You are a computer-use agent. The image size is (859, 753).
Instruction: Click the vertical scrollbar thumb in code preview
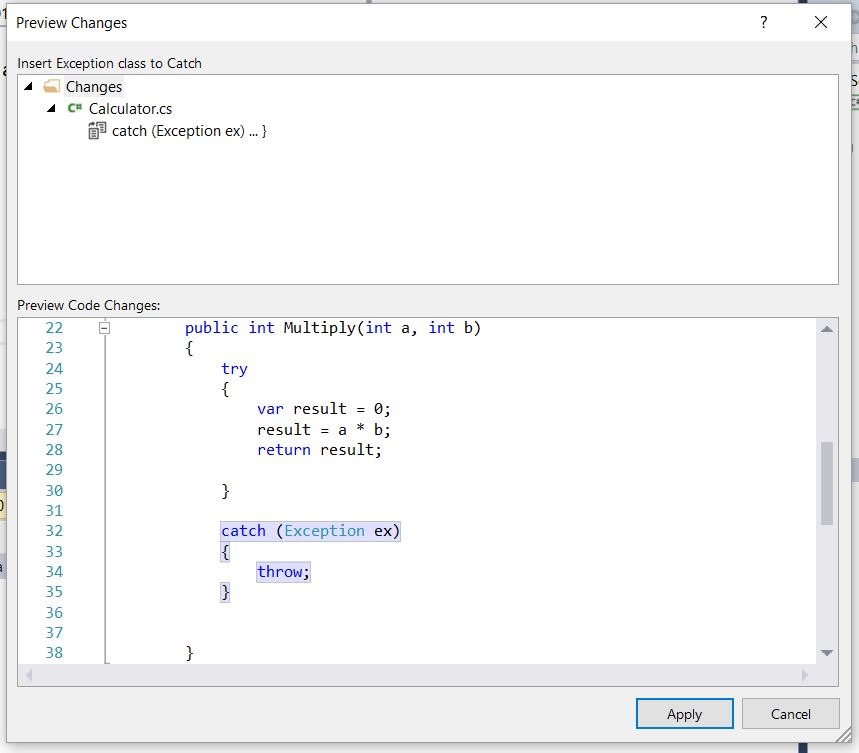(827, 483)
